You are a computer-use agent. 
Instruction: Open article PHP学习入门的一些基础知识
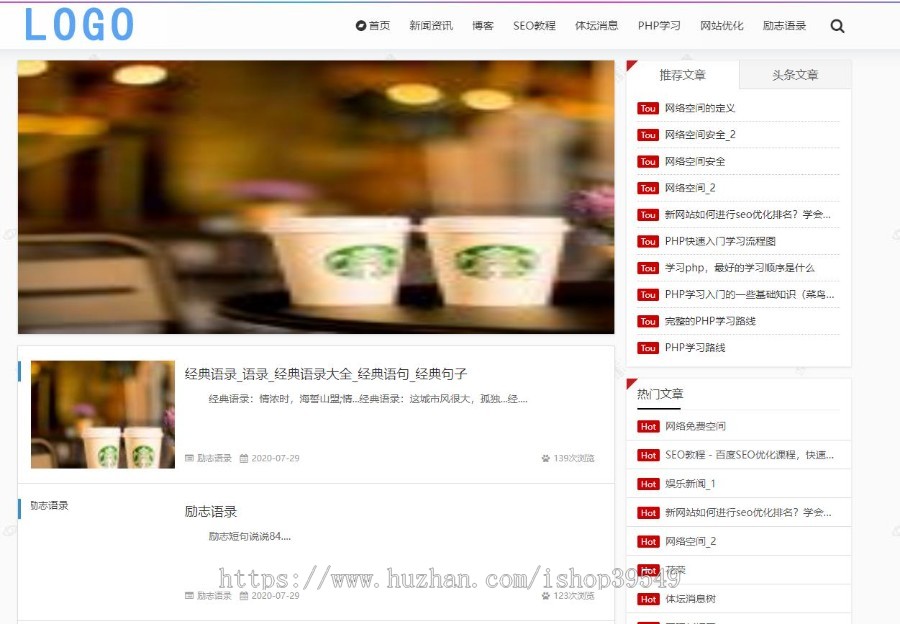point(749,294)
